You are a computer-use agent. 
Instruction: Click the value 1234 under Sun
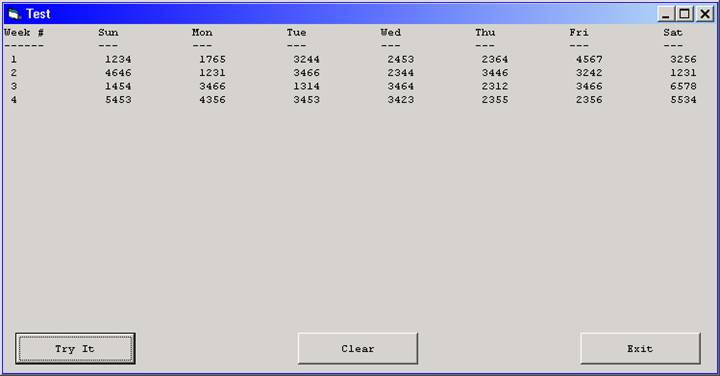click(118, 59)
